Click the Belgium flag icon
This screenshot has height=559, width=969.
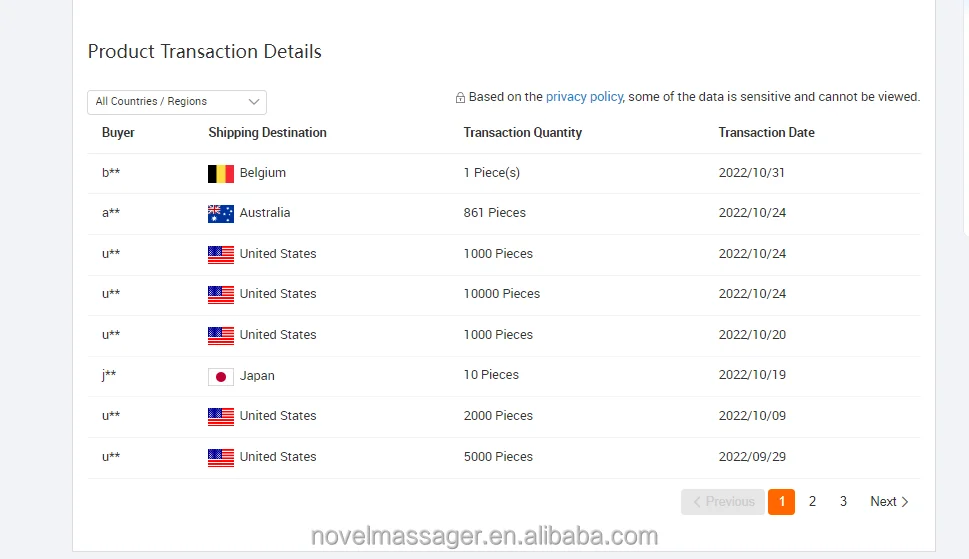tap(220, 173)
